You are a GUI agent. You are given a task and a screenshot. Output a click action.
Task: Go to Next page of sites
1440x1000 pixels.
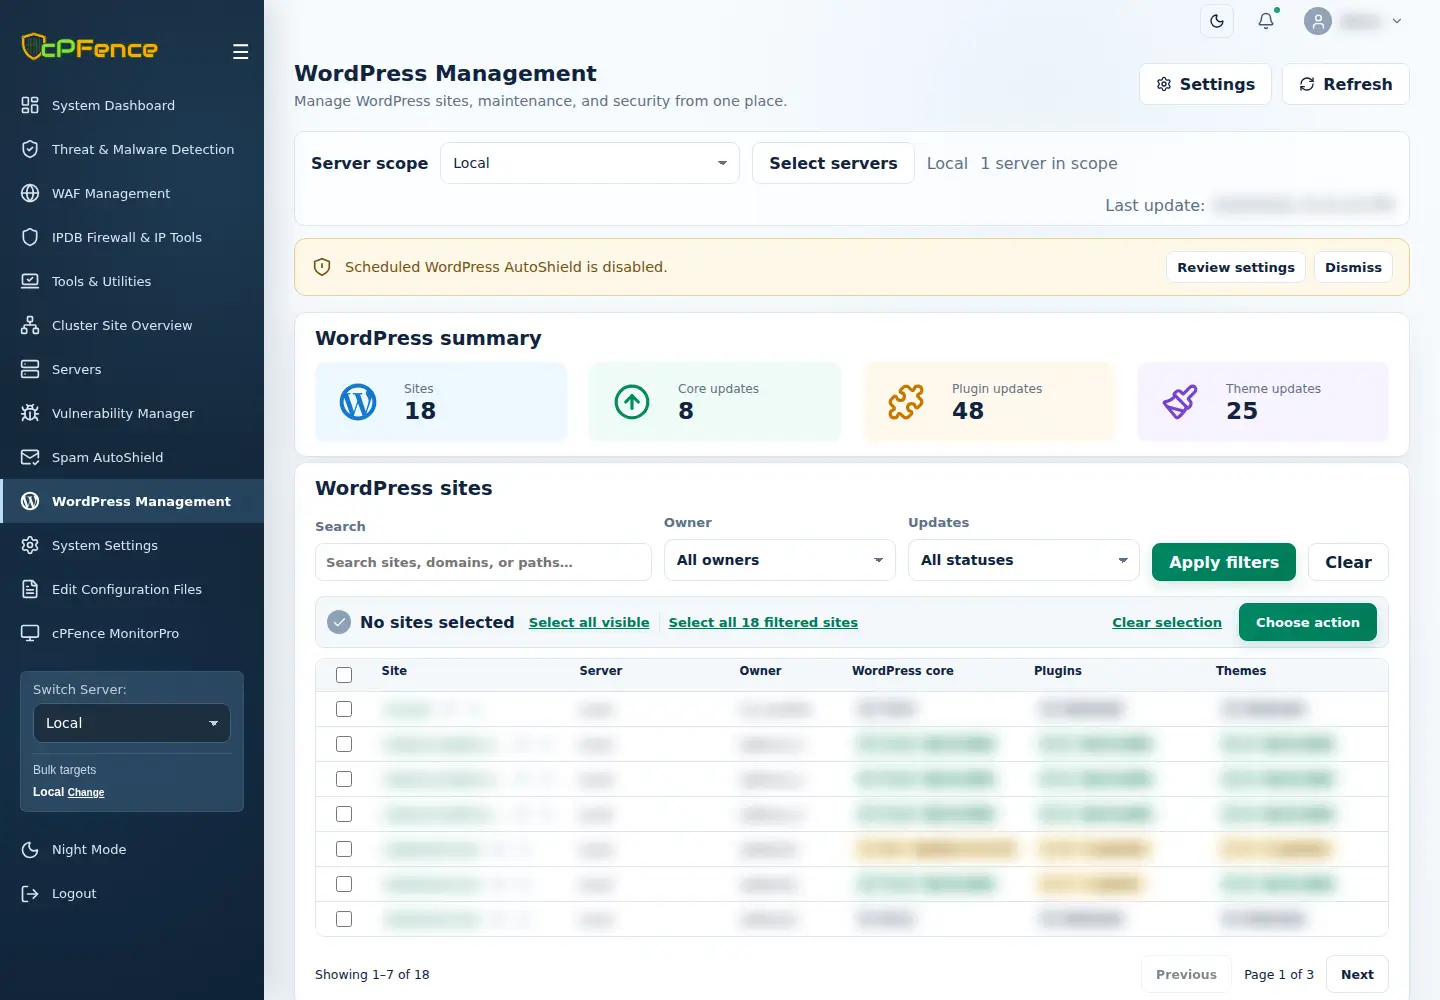coord(1357,974)
